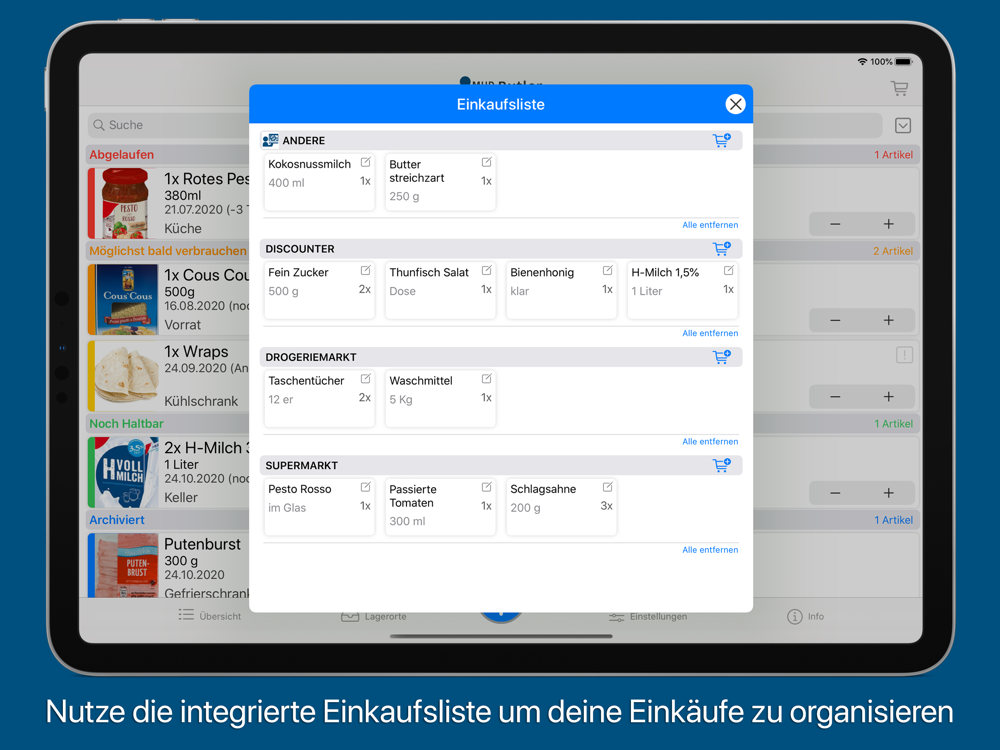1000x750 pixels.
Task: Click the Abgelaufen section header
Action: pyautogui.click(x=122, y=155)
